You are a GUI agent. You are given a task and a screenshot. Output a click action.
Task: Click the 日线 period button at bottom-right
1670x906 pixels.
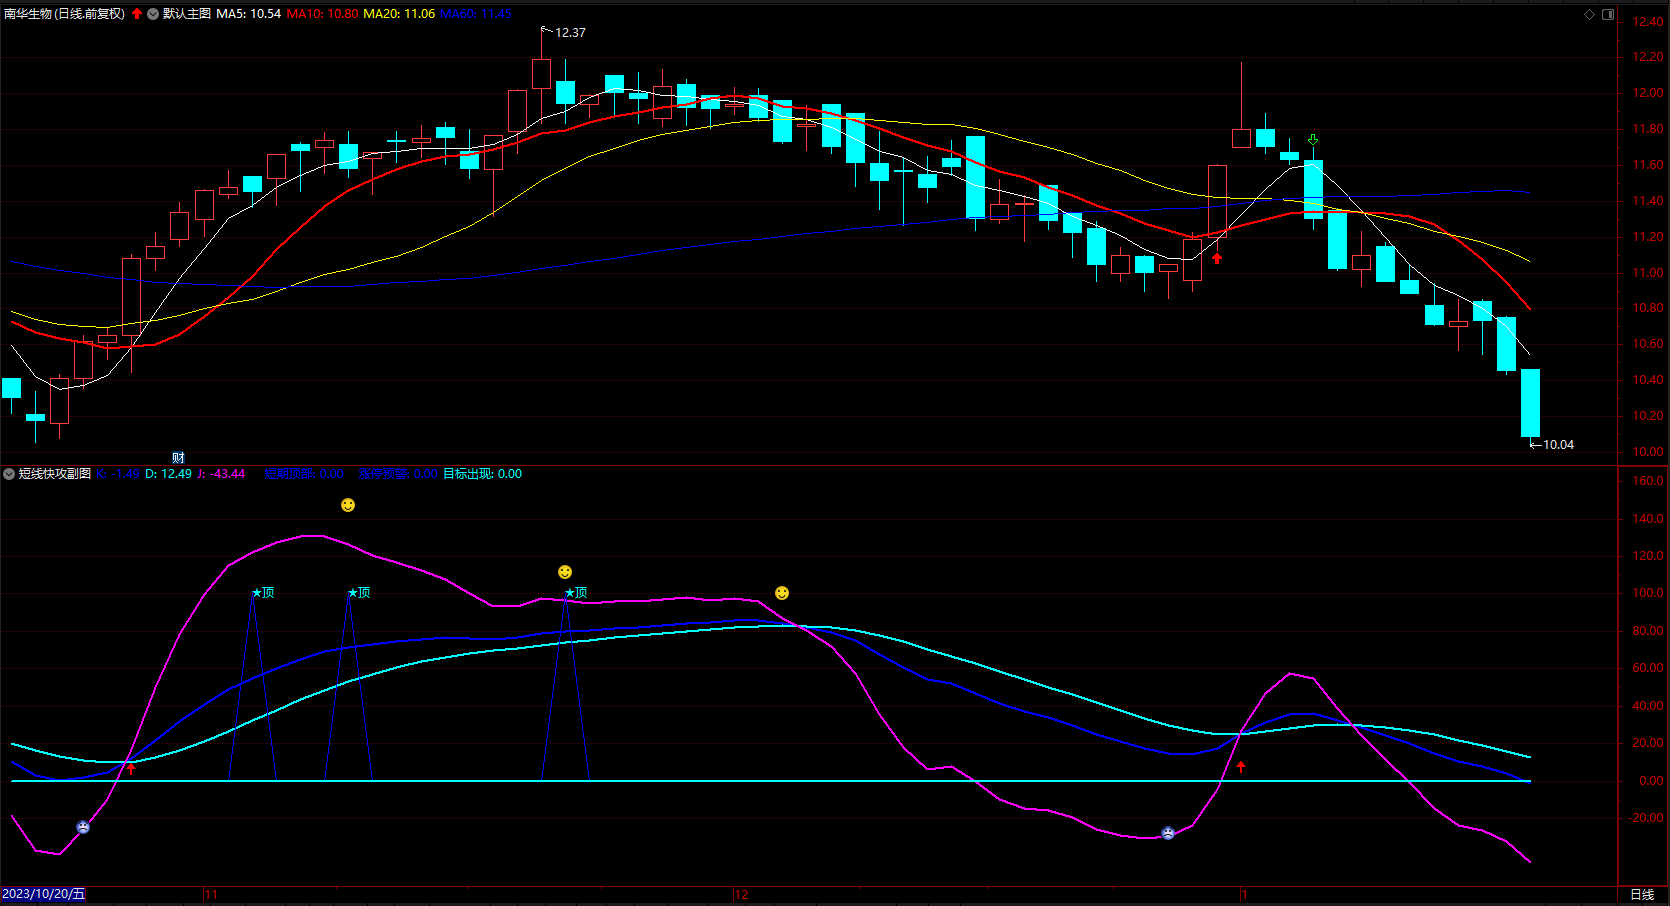(1642, 895)
